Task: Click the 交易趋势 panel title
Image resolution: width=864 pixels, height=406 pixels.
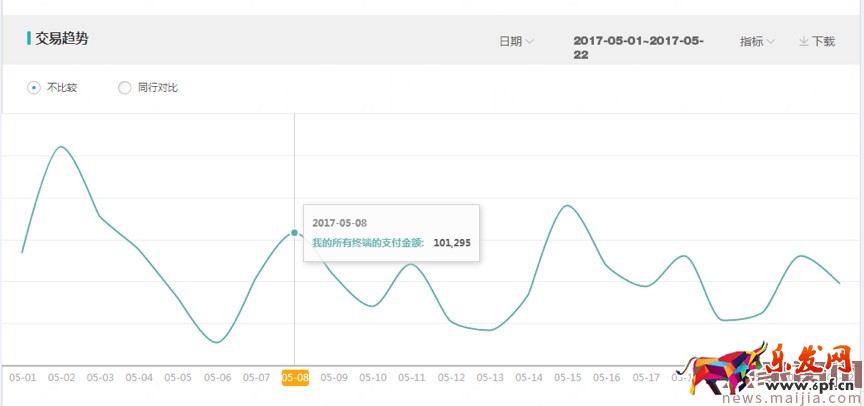Action: point(62,39)
